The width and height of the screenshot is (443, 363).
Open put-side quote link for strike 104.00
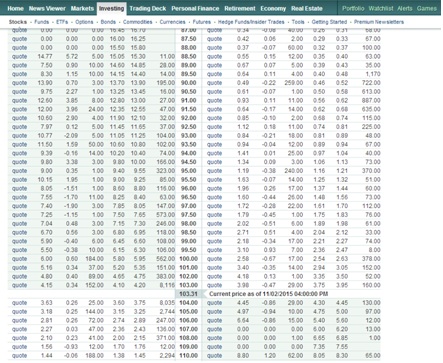214,303
